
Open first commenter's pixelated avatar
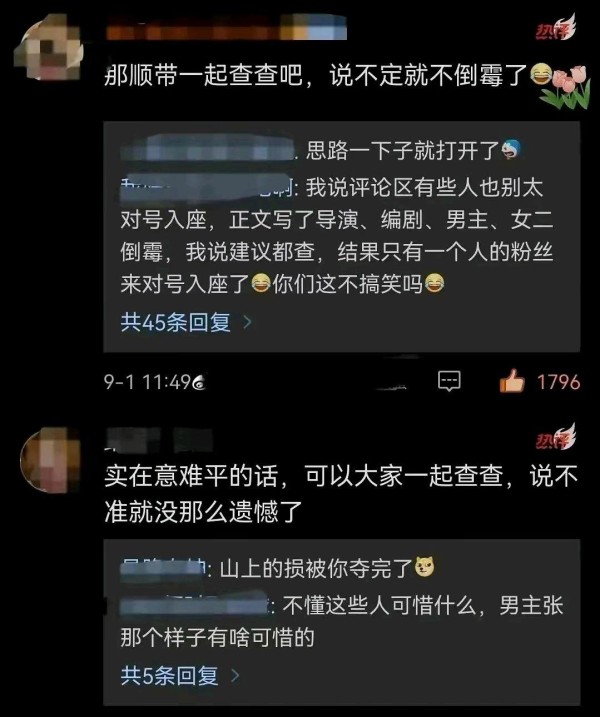[48, 48]
